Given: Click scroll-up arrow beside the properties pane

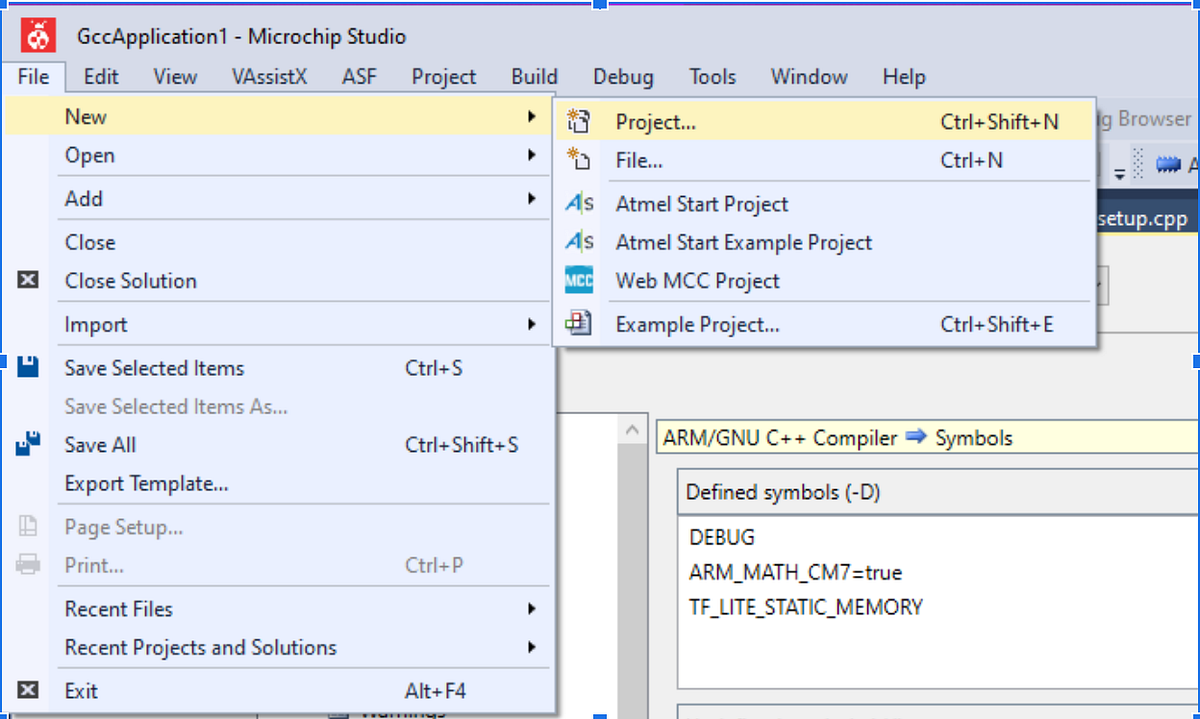Looking at the screenshot, I should pos(631,430).
